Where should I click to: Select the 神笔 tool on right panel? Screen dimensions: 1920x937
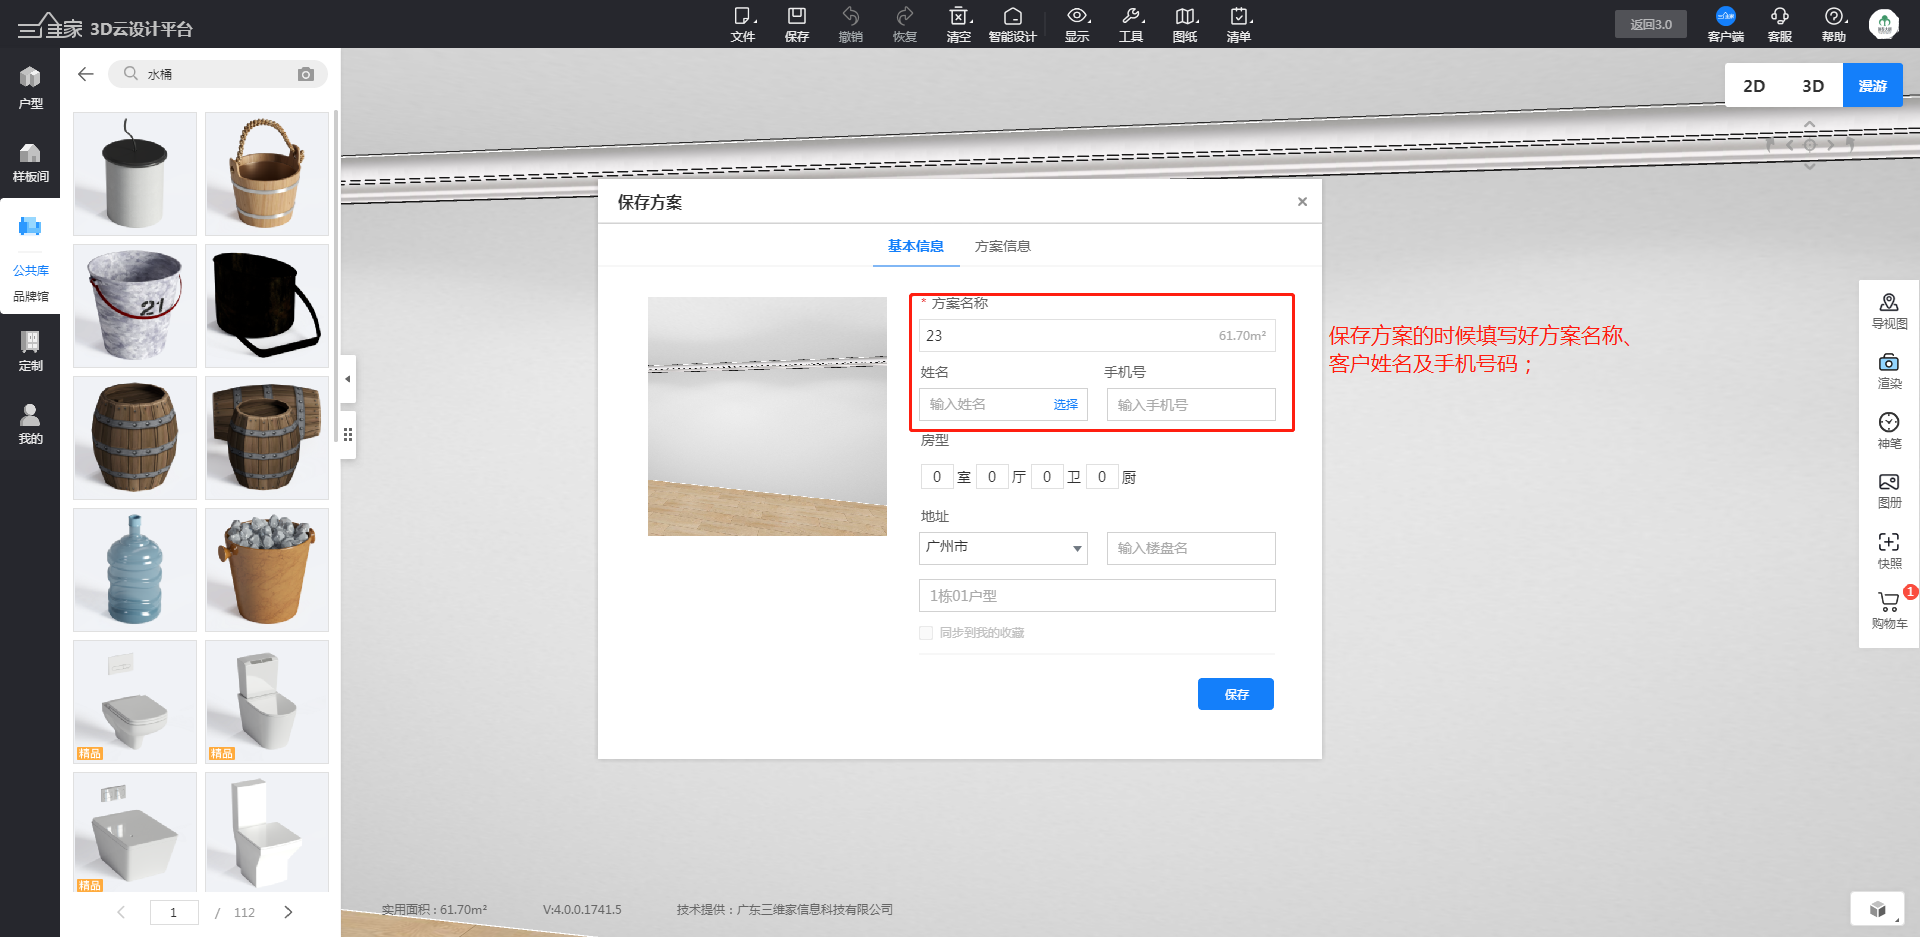tap(1889, 430)
